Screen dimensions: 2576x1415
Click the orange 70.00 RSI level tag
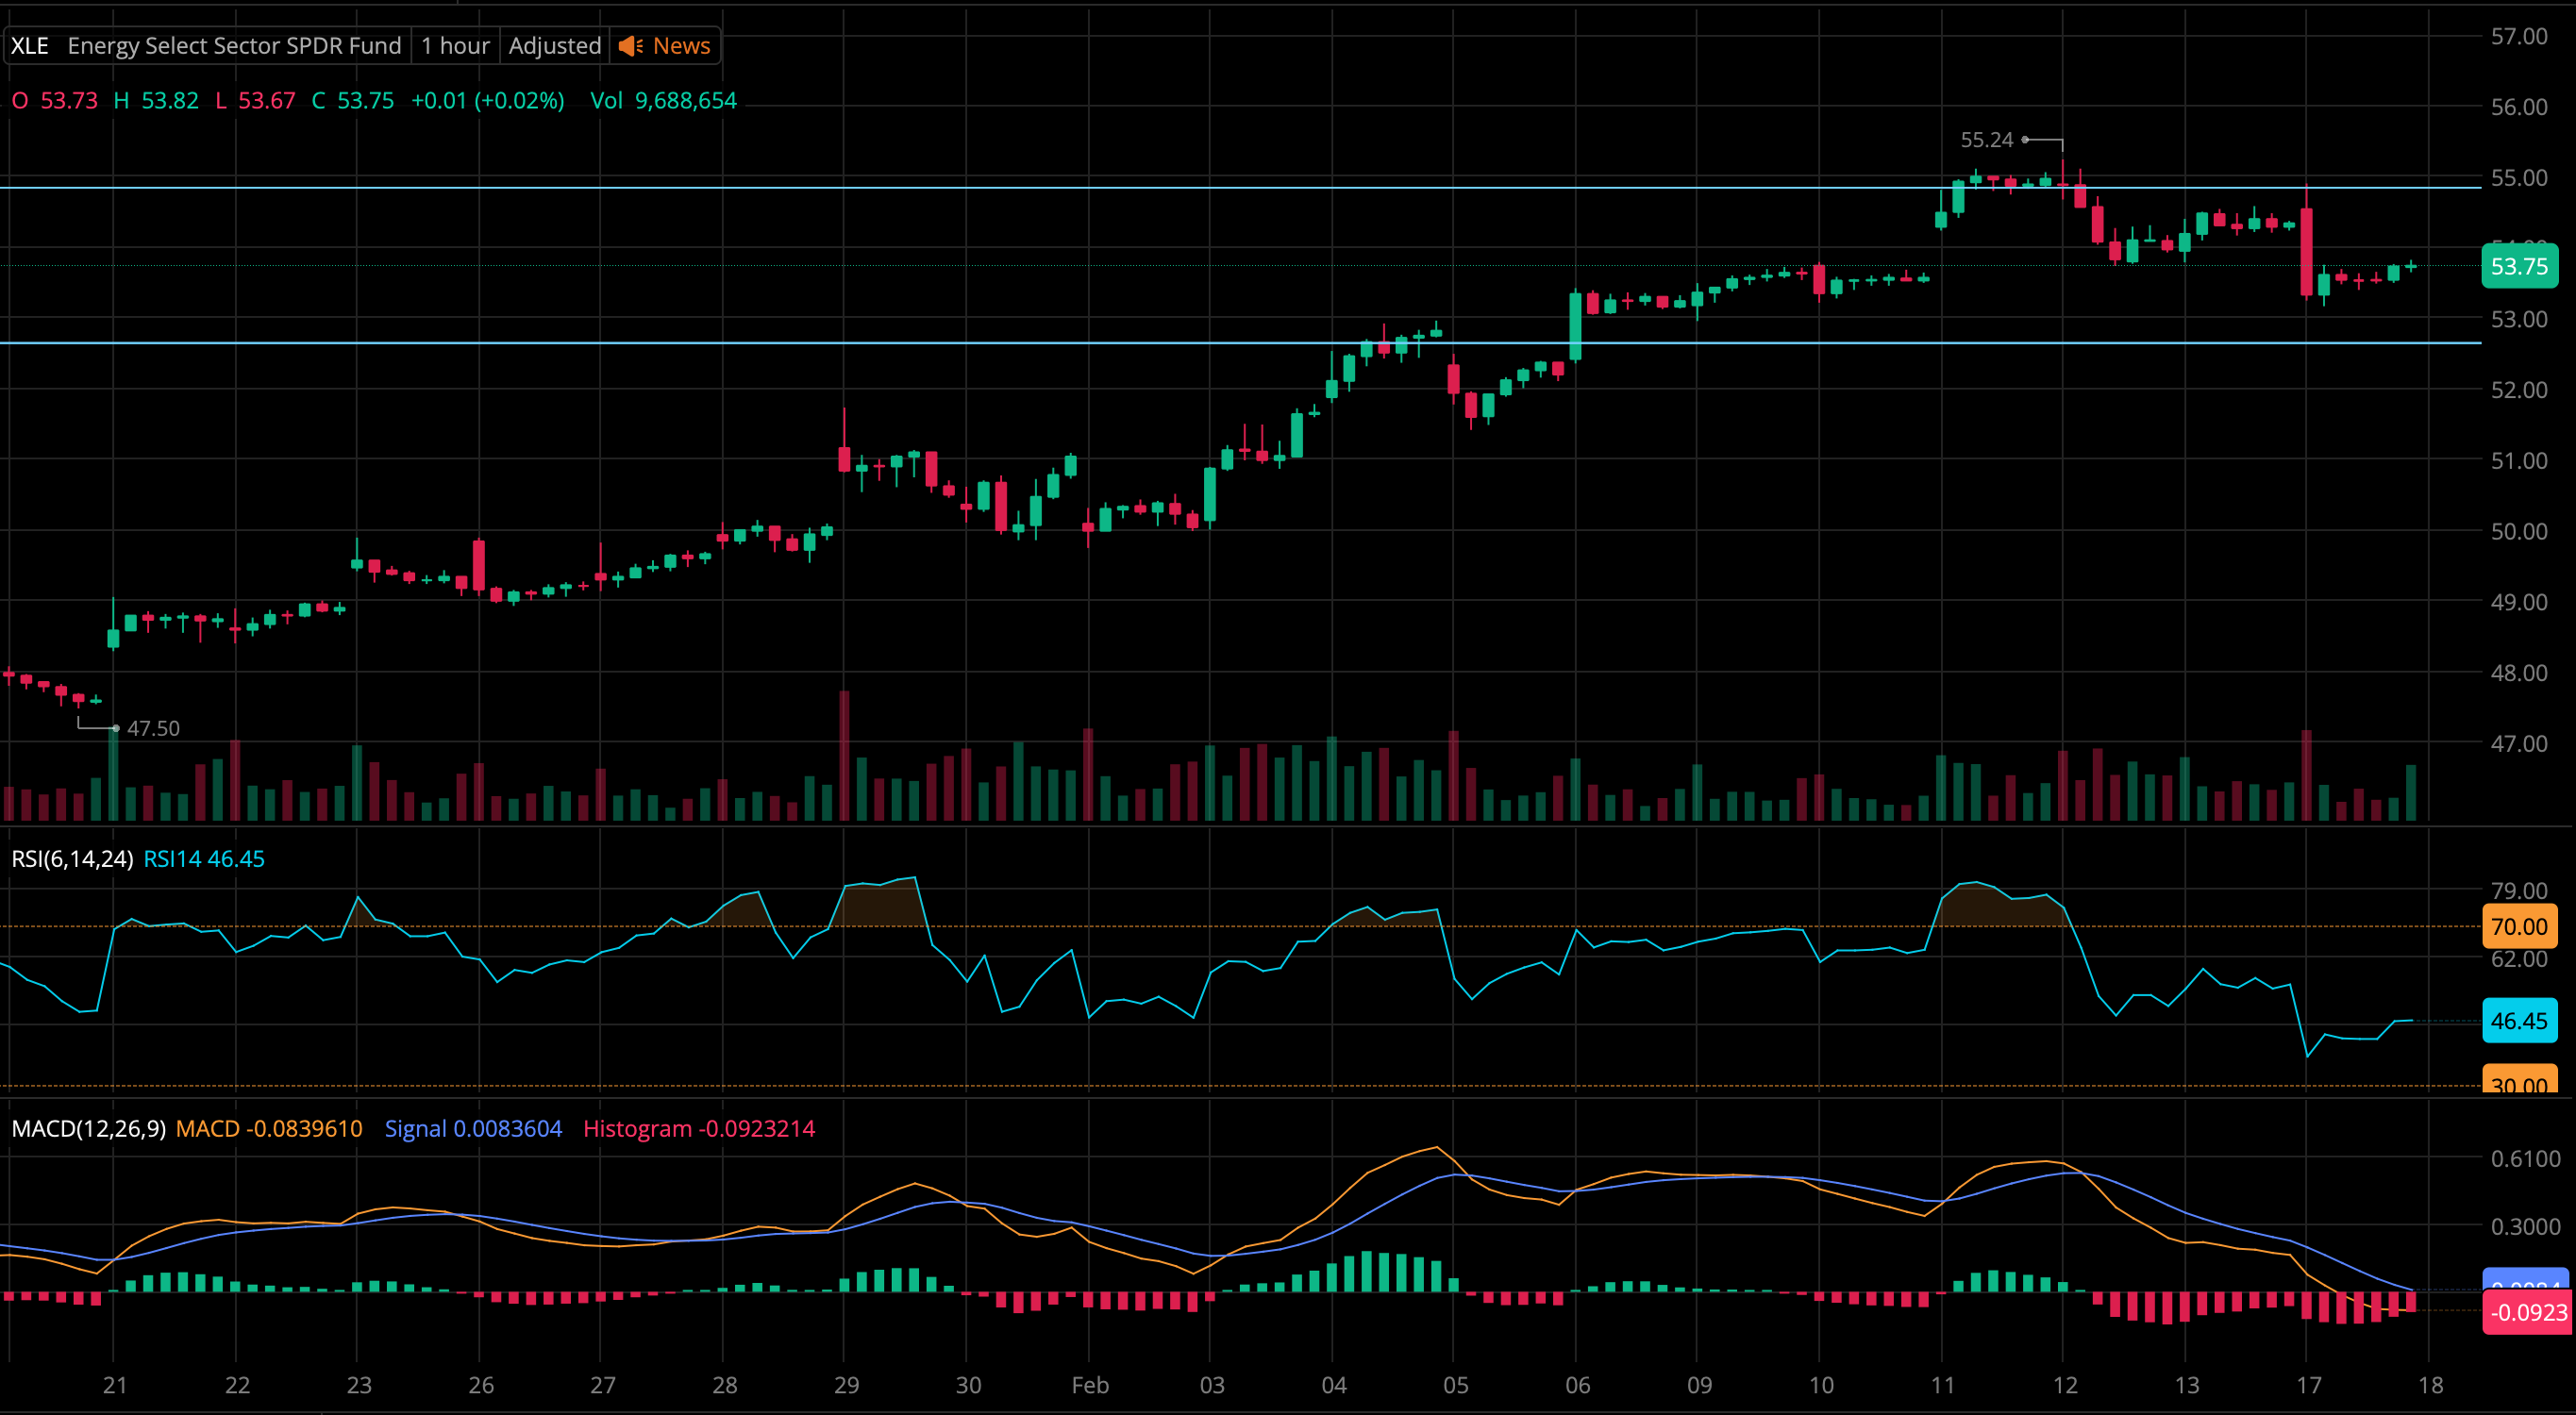(2518, 926)
